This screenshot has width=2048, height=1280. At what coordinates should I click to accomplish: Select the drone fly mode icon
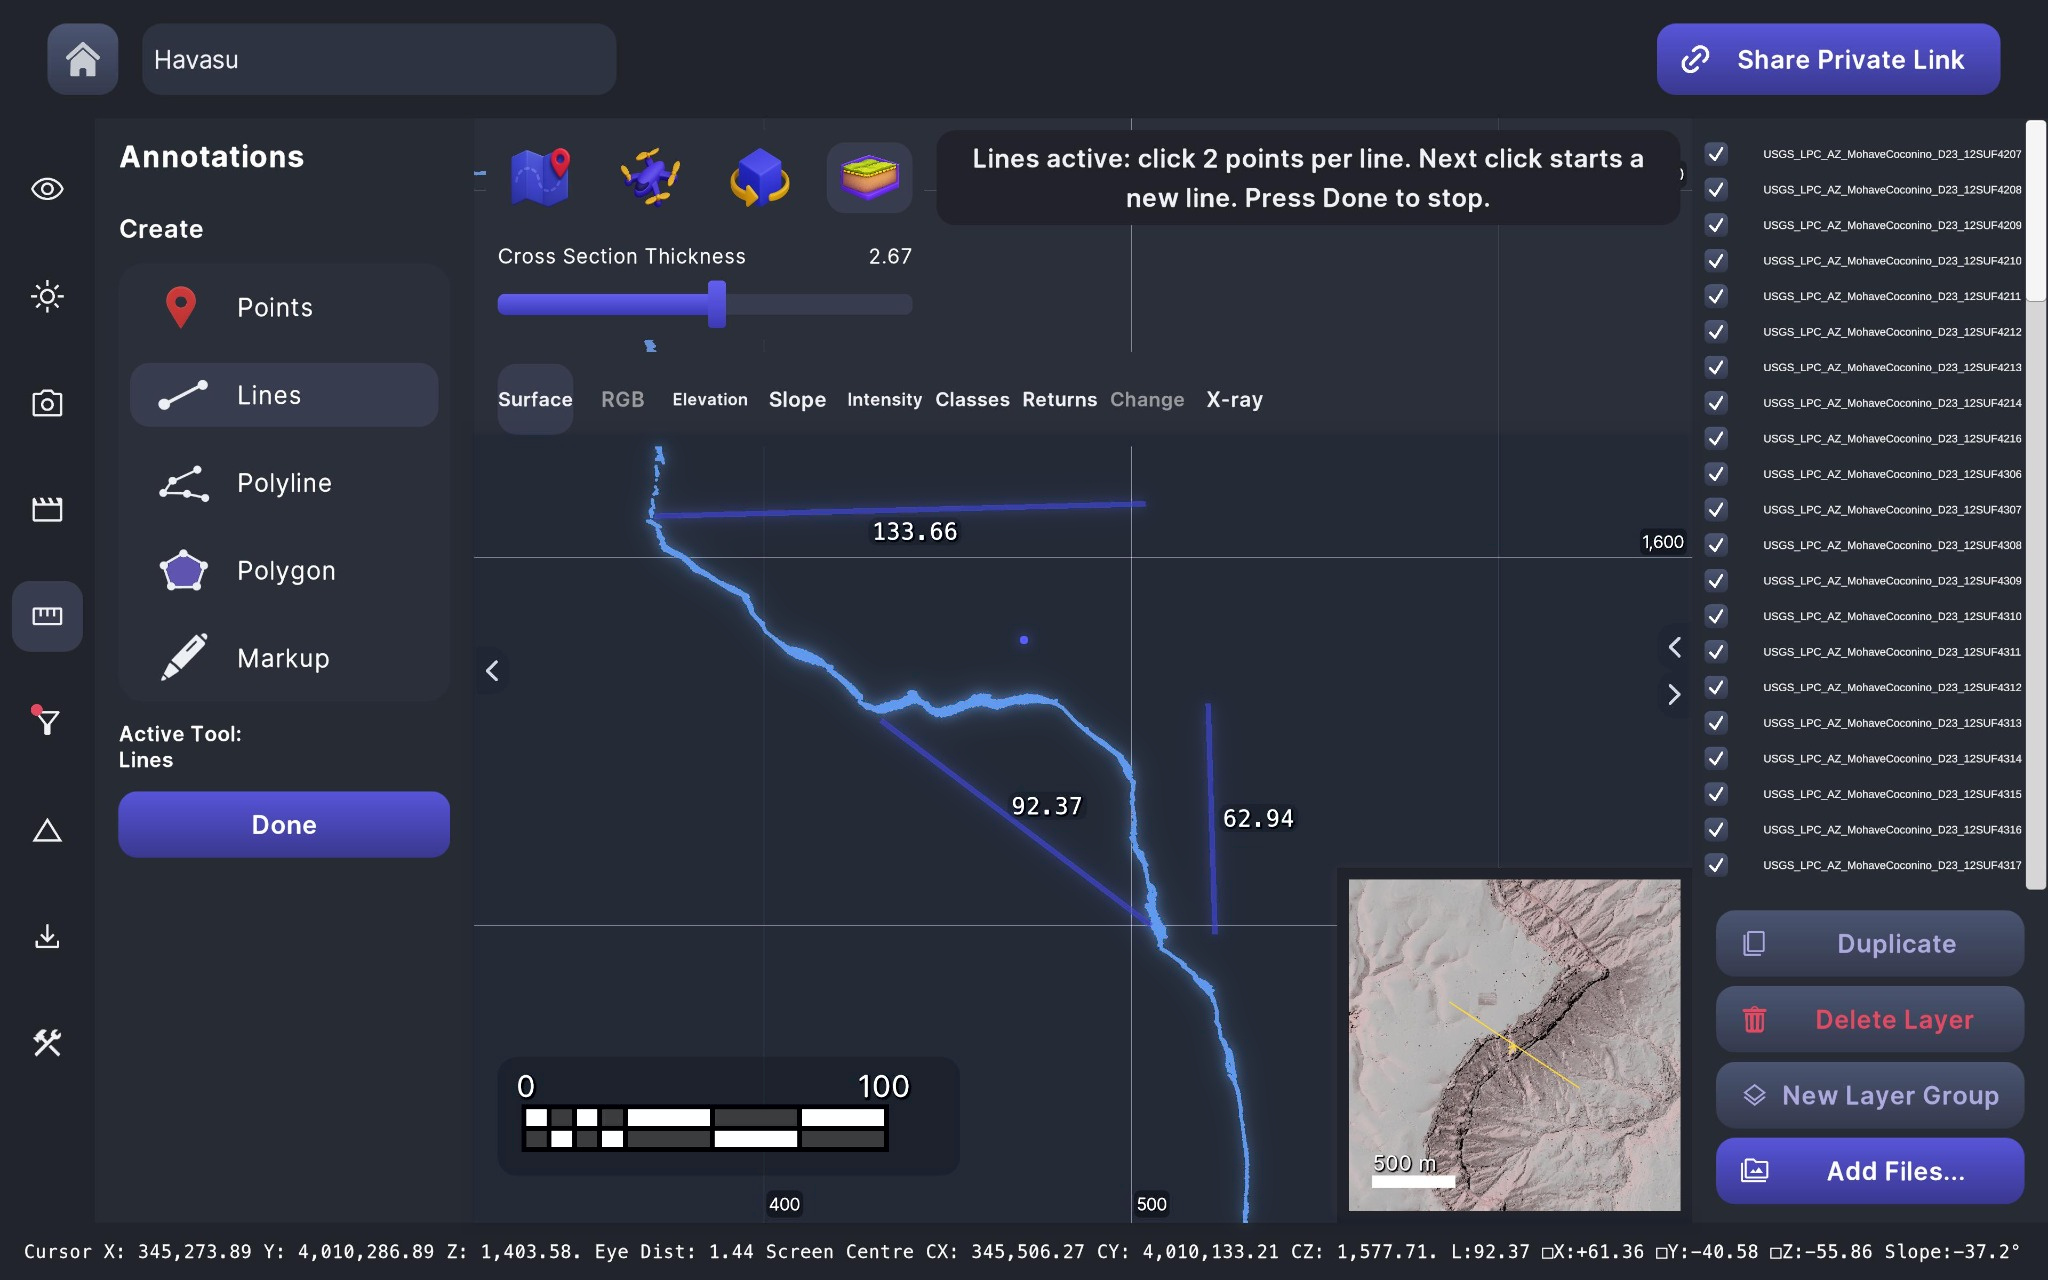pyautogui.click(x=650, y=177)
